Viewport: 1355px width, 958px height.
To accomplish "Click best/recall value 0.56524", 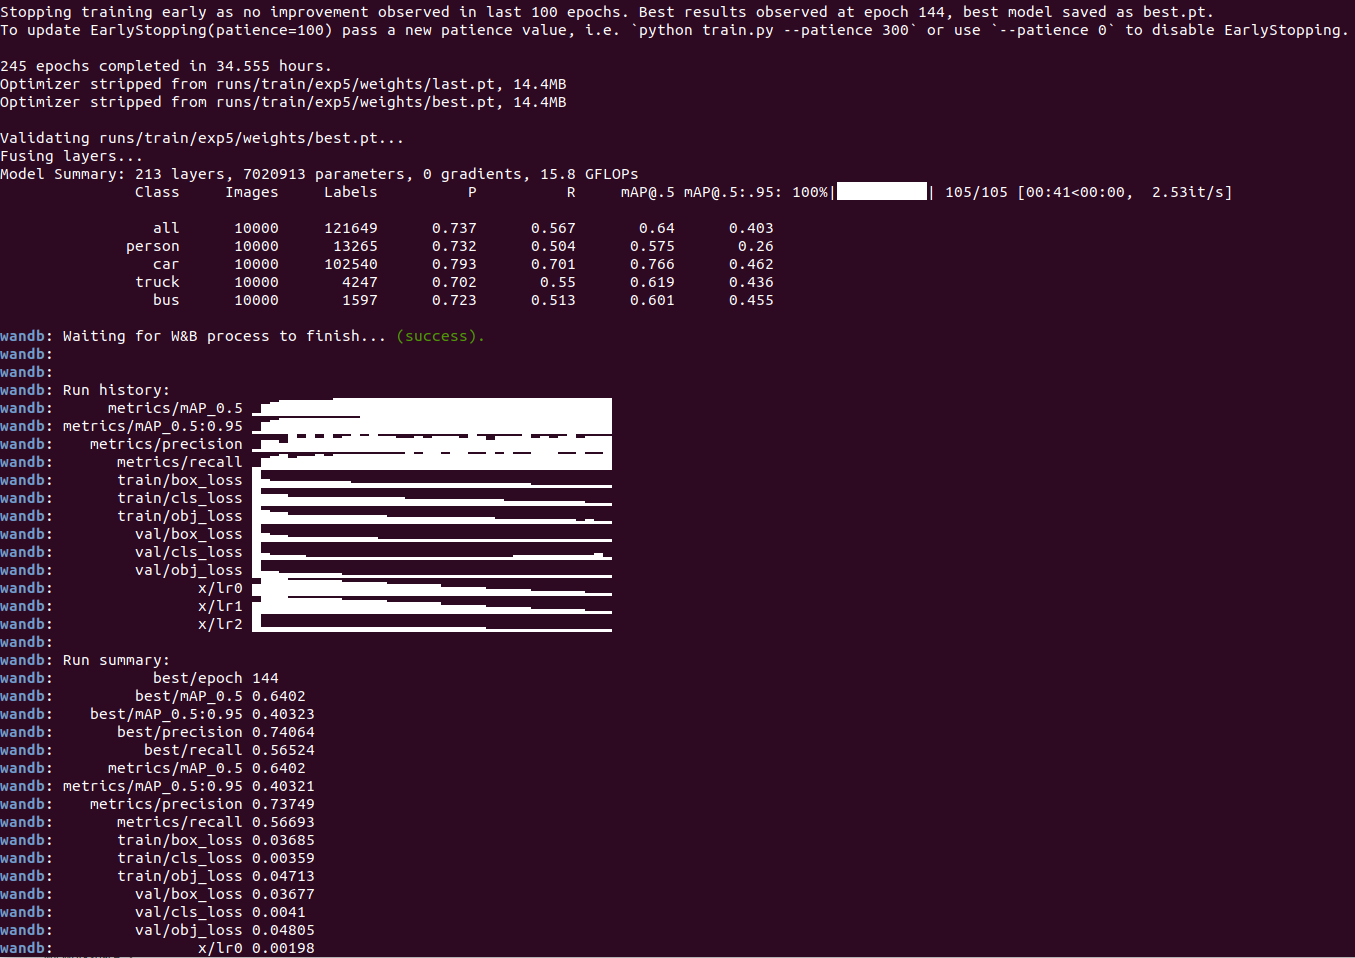I will [x=283, y=750].
